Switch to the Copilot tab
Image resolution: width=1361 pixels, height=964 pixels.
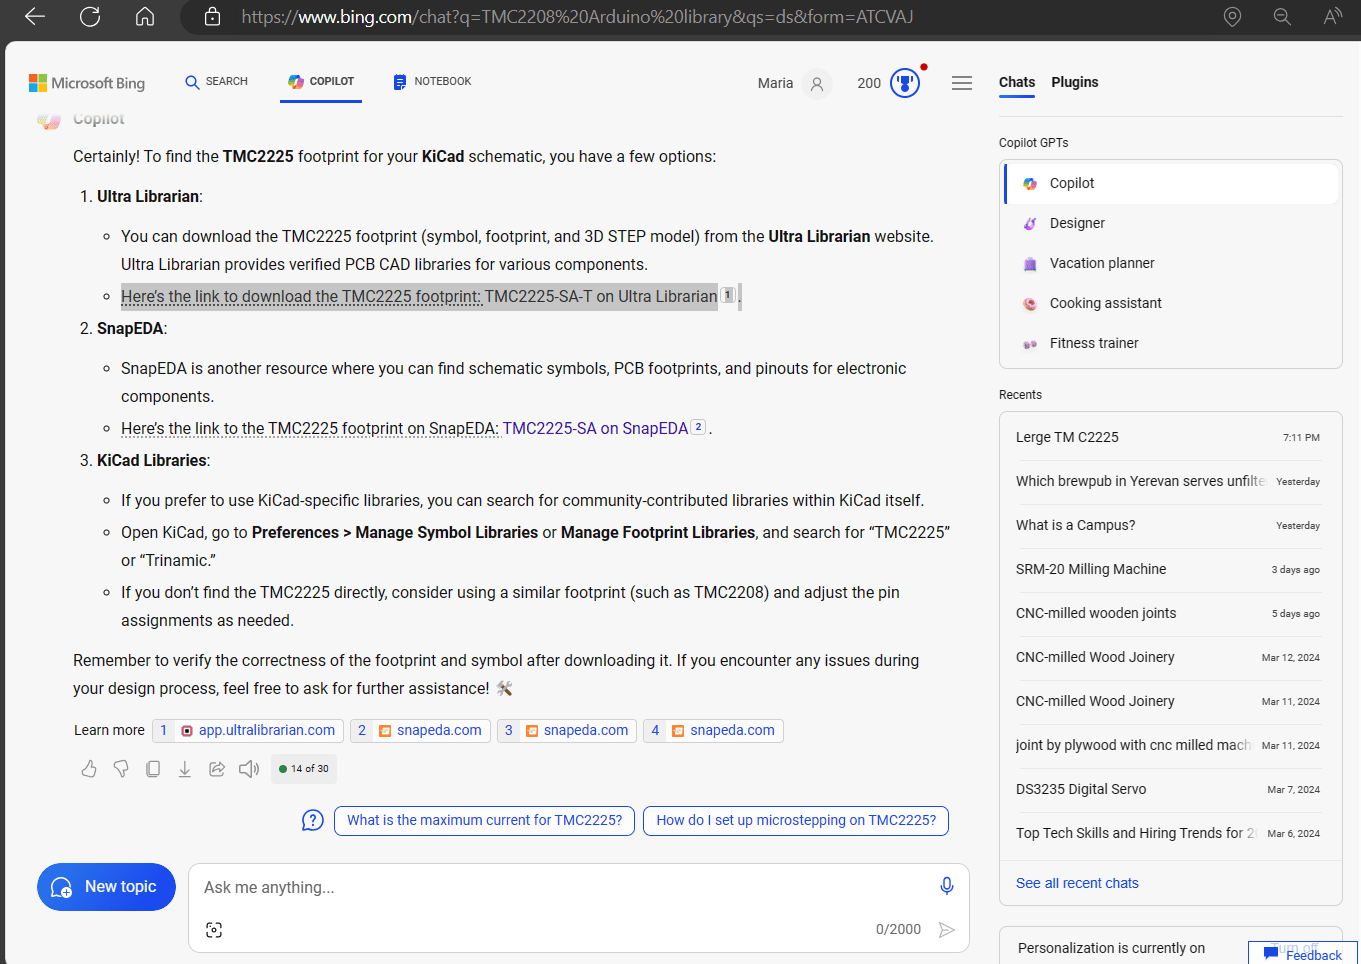click(321, 82)
